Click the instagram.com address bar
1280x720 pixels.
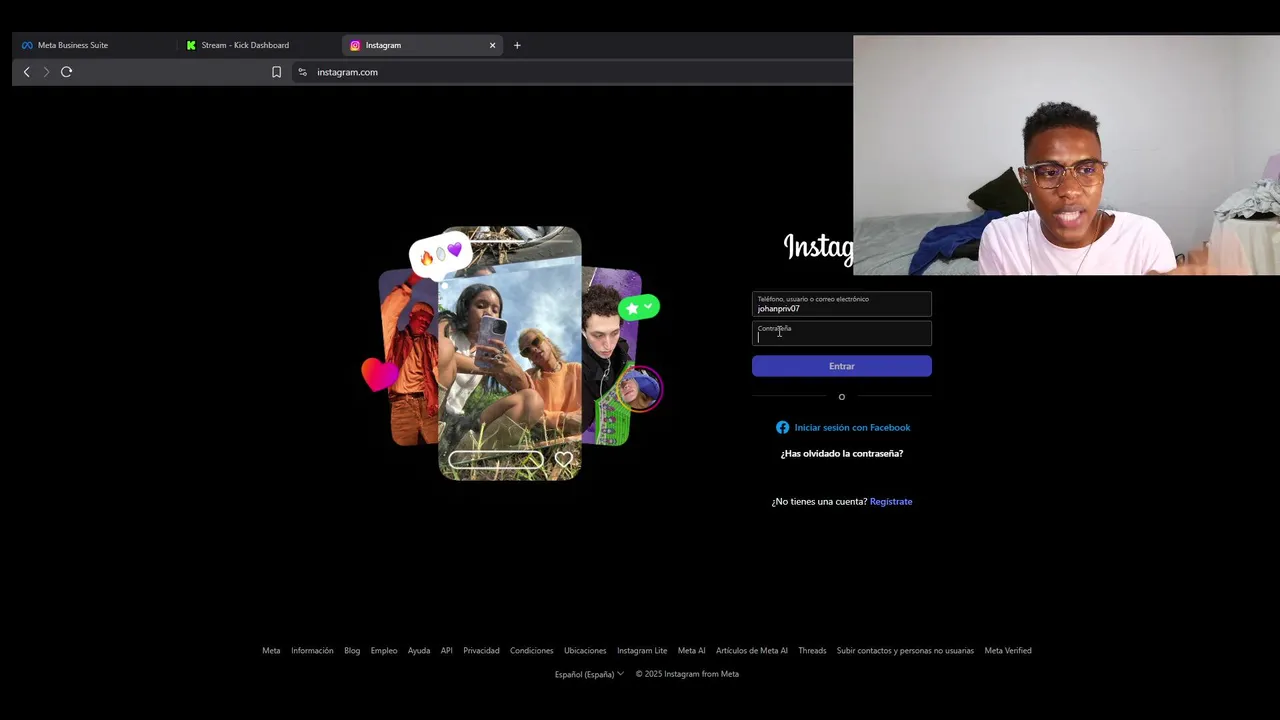(x=347, y=72)
